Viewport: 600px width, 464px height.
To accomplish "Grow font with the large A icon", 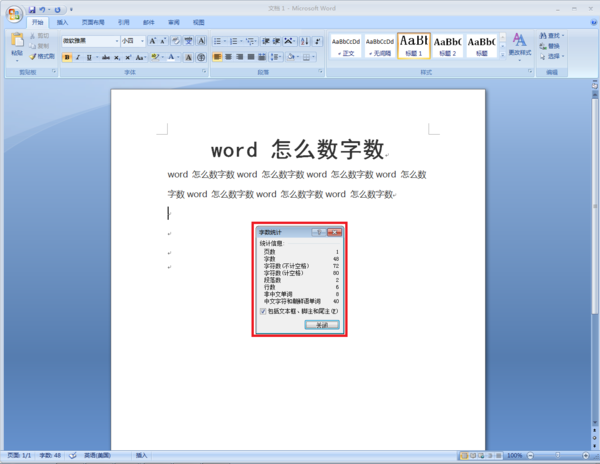I will [153, 41].
